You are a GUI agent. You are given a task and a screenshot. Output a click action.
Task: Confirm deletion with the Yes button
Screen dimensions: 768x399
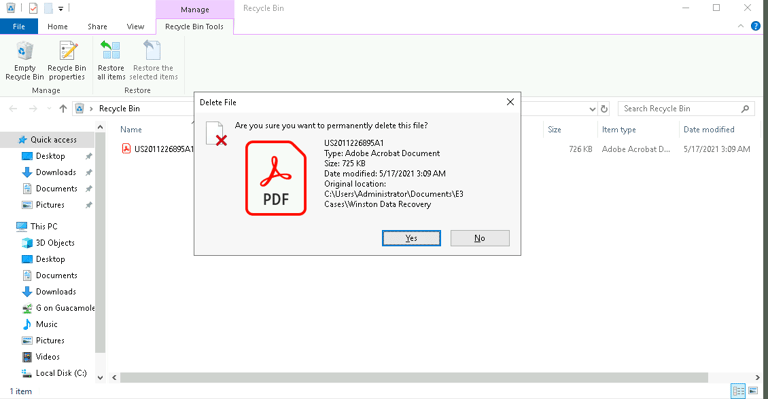411,238
